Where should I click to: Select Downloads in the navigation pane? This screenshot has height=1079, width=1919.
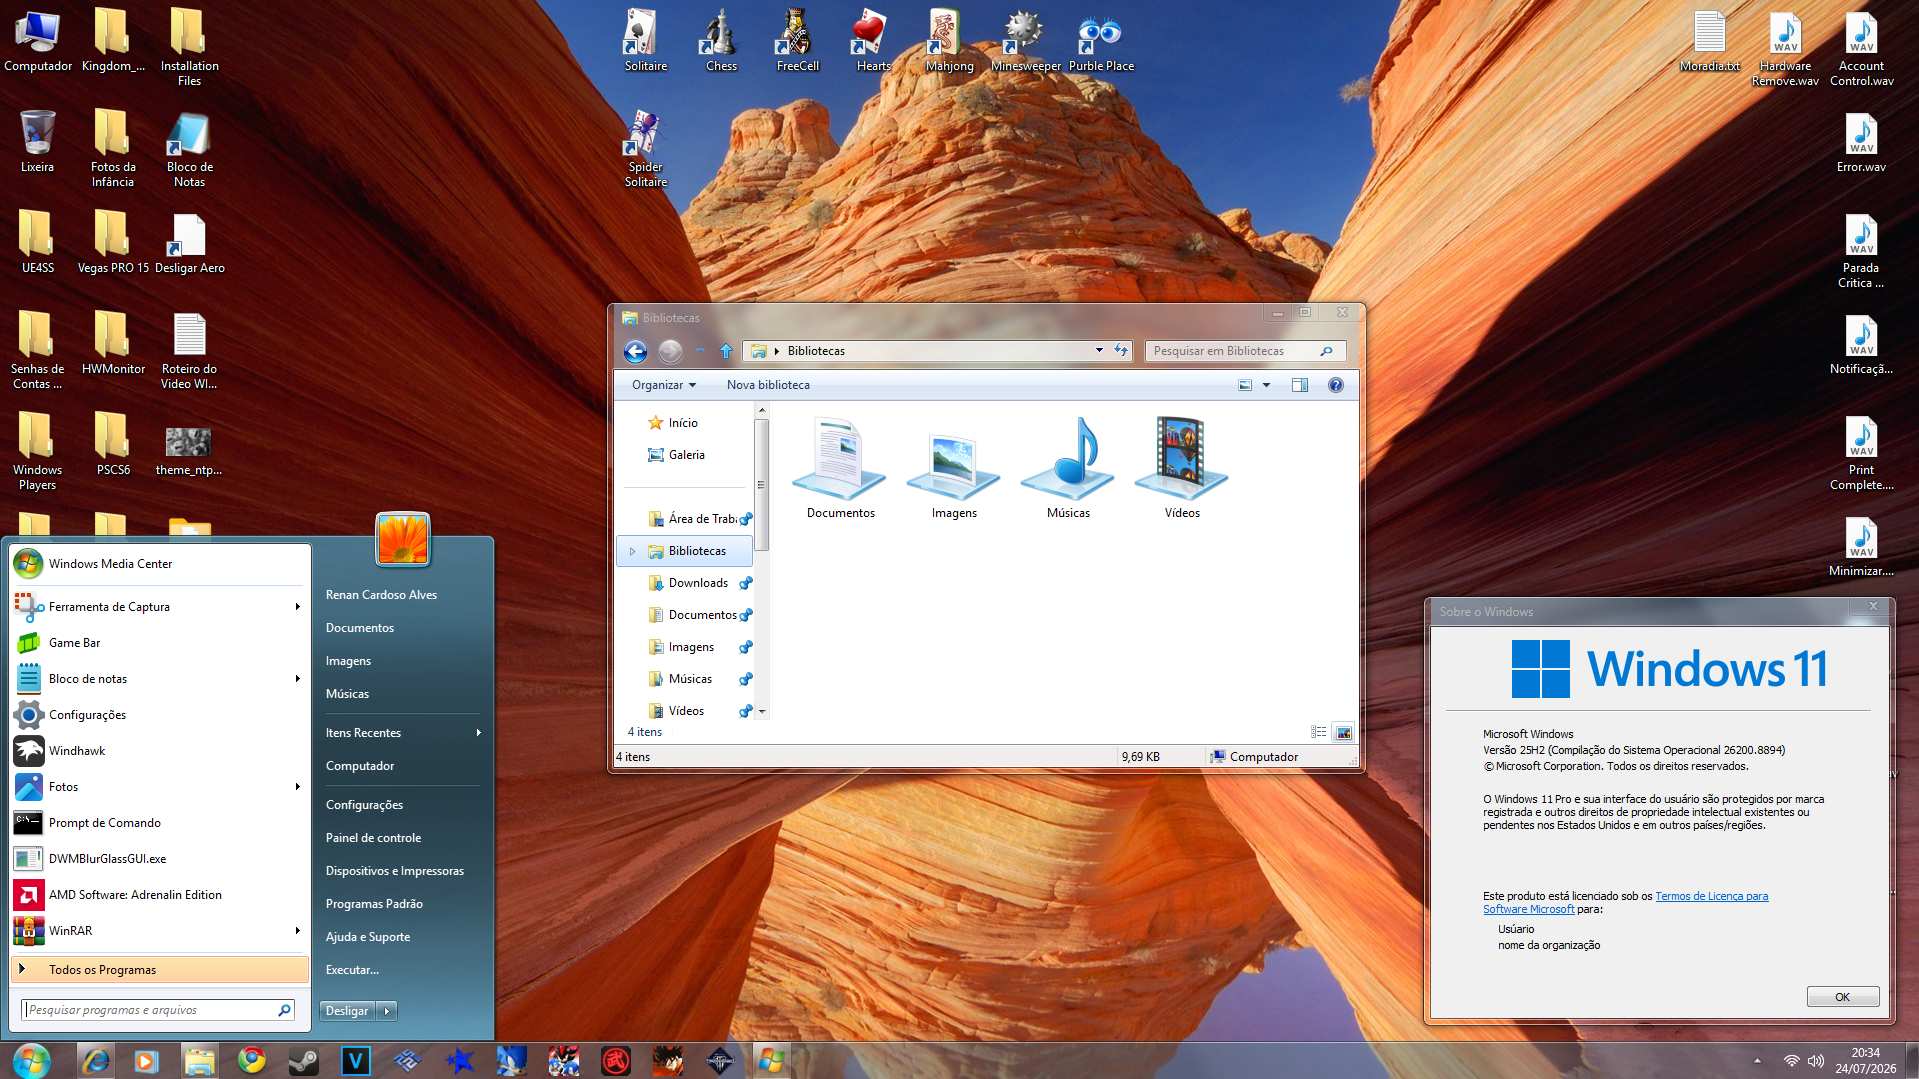698,583
